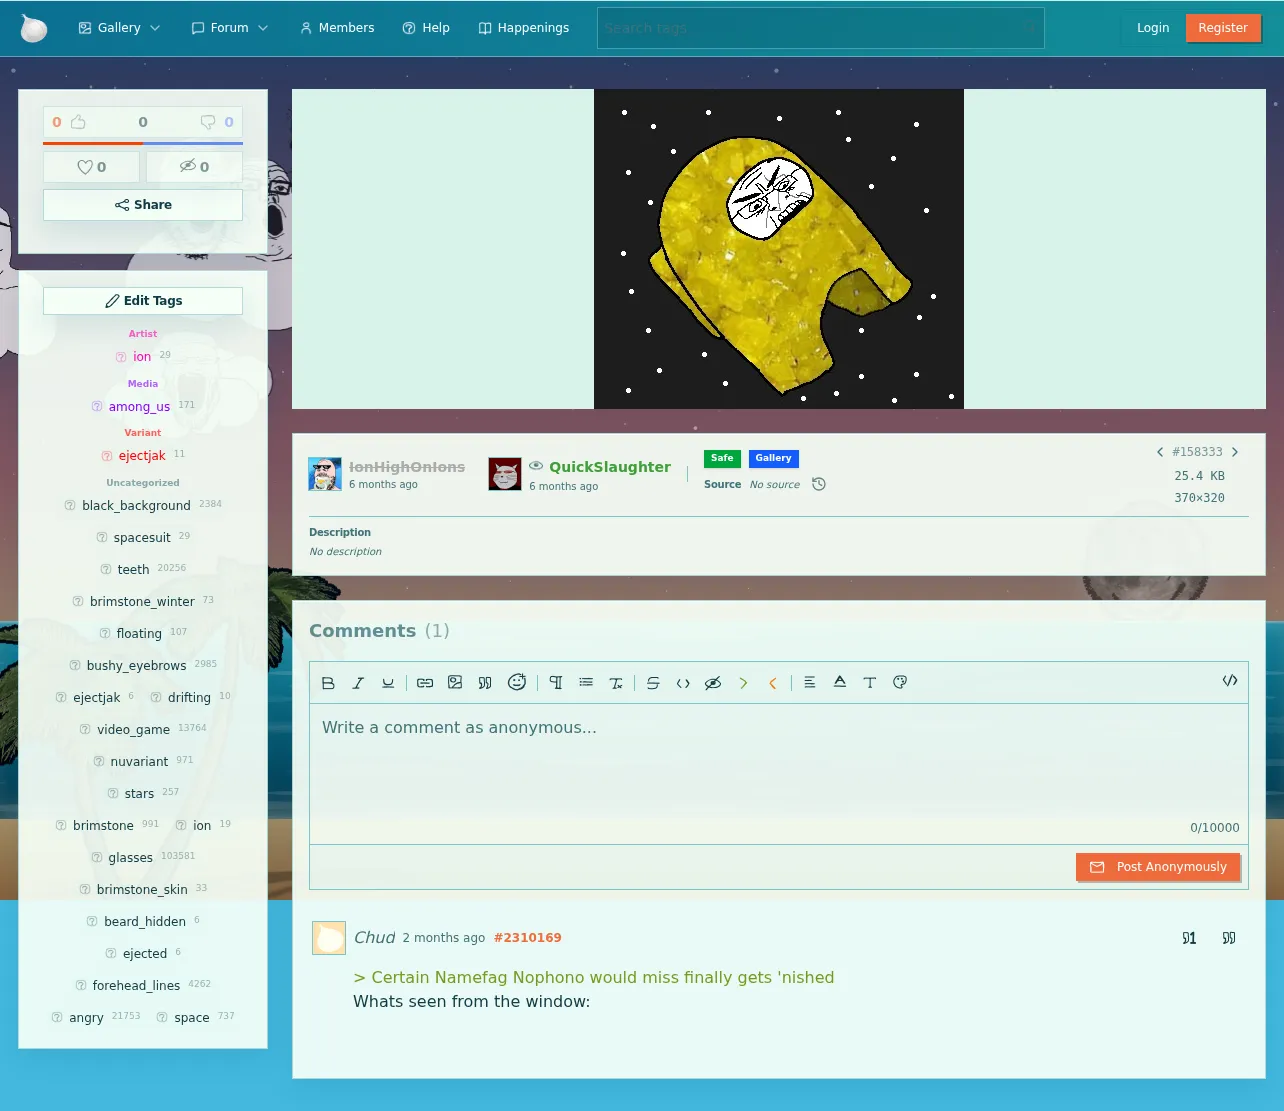Open help for the black_background tag

(70, 506)
